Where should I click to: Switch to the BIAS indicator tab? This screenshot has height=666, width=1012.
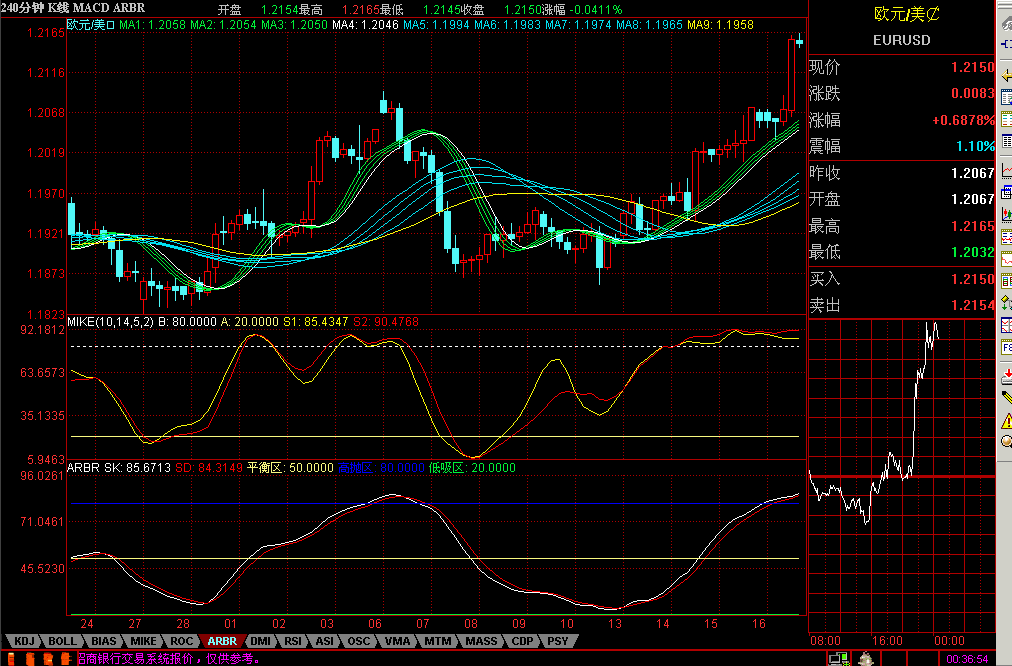[x=103, y=641]
